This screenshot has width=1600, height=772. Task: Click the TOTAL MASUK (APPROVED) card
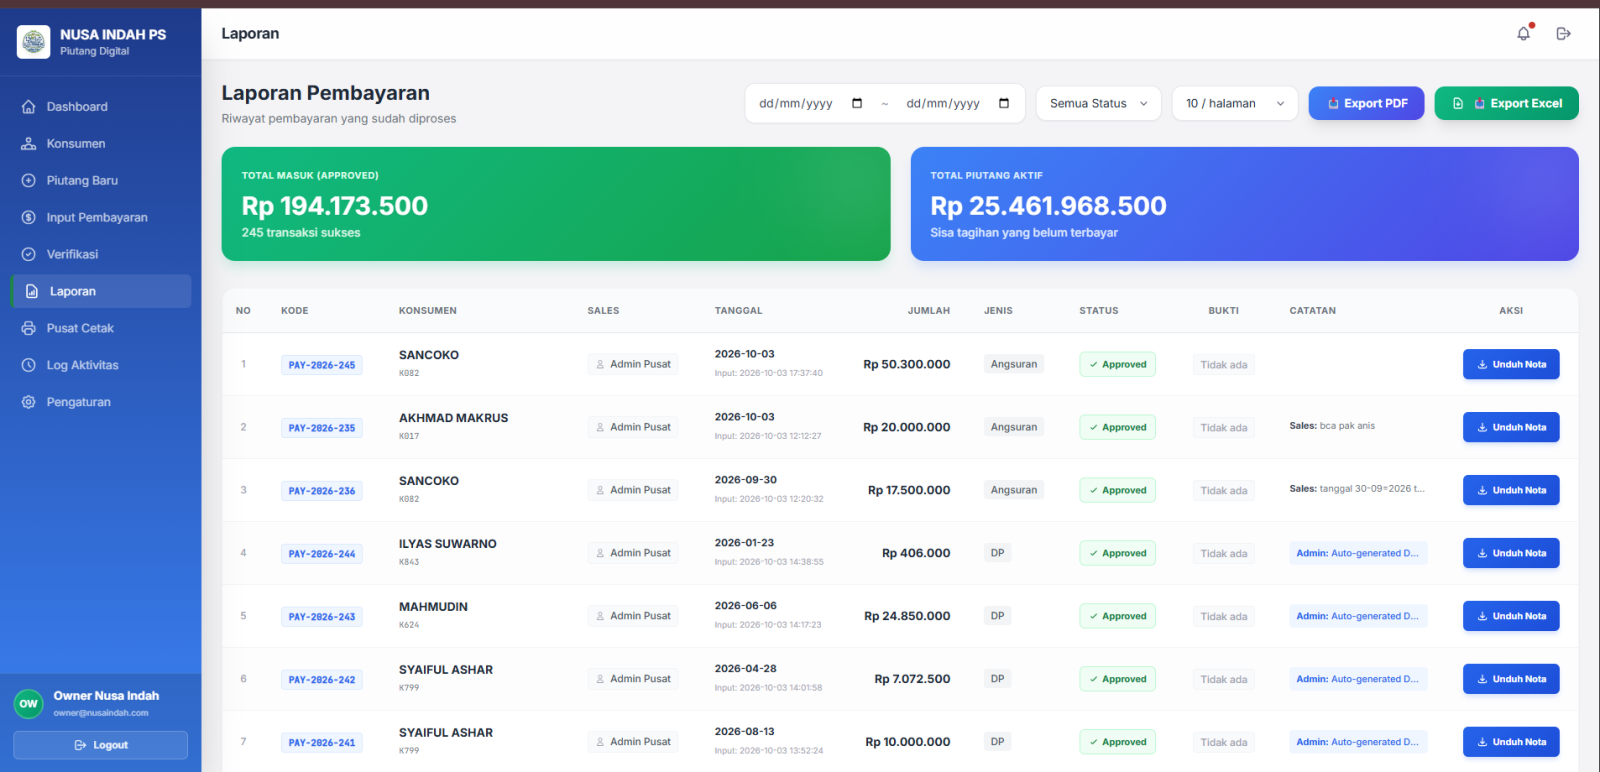tap(556, 204)
